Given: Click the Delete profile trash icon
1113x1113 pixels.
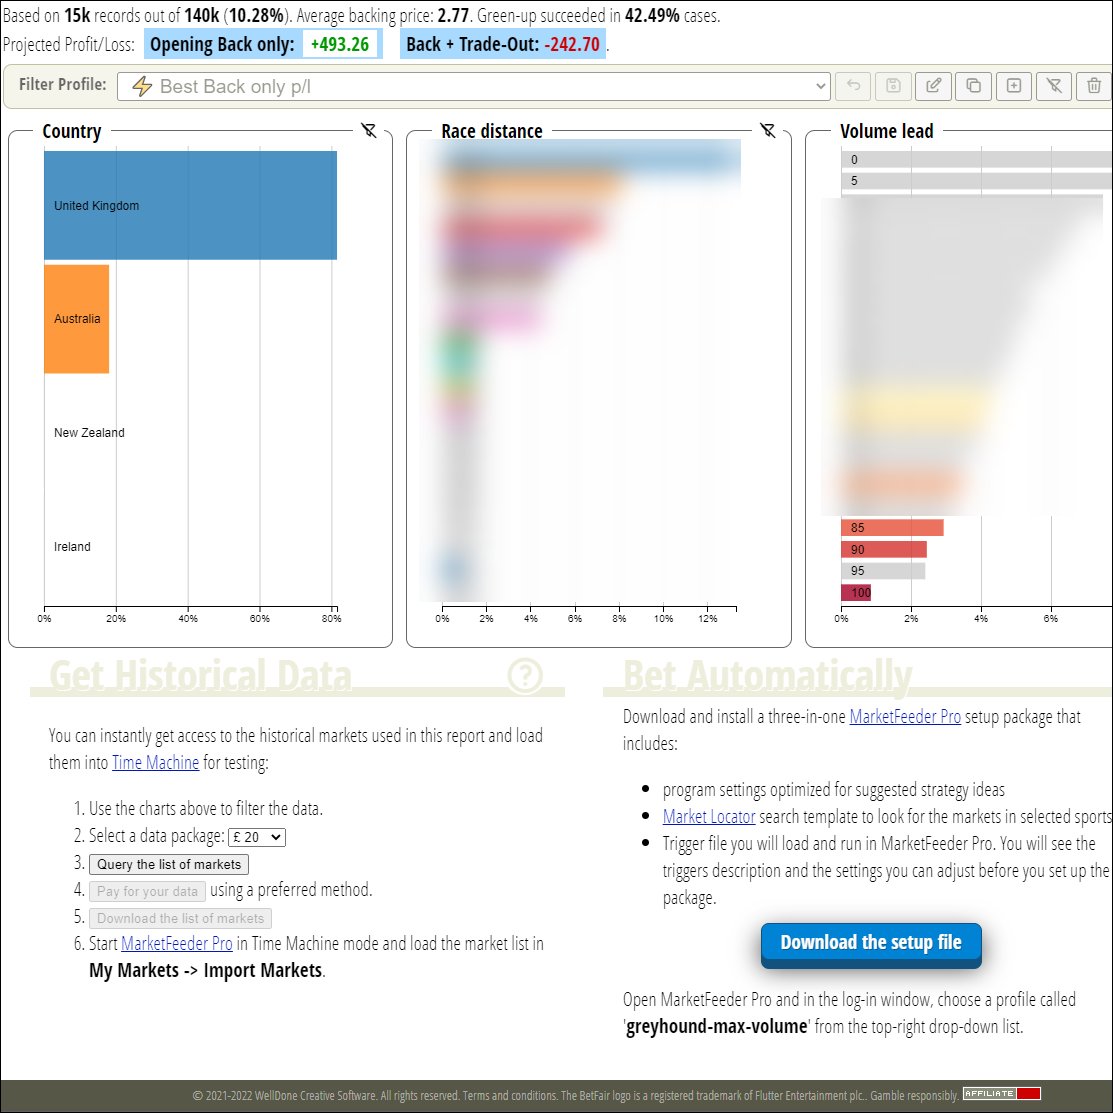Looking at the screenshot, I should pyautogui.click(x=1094, y=86).
